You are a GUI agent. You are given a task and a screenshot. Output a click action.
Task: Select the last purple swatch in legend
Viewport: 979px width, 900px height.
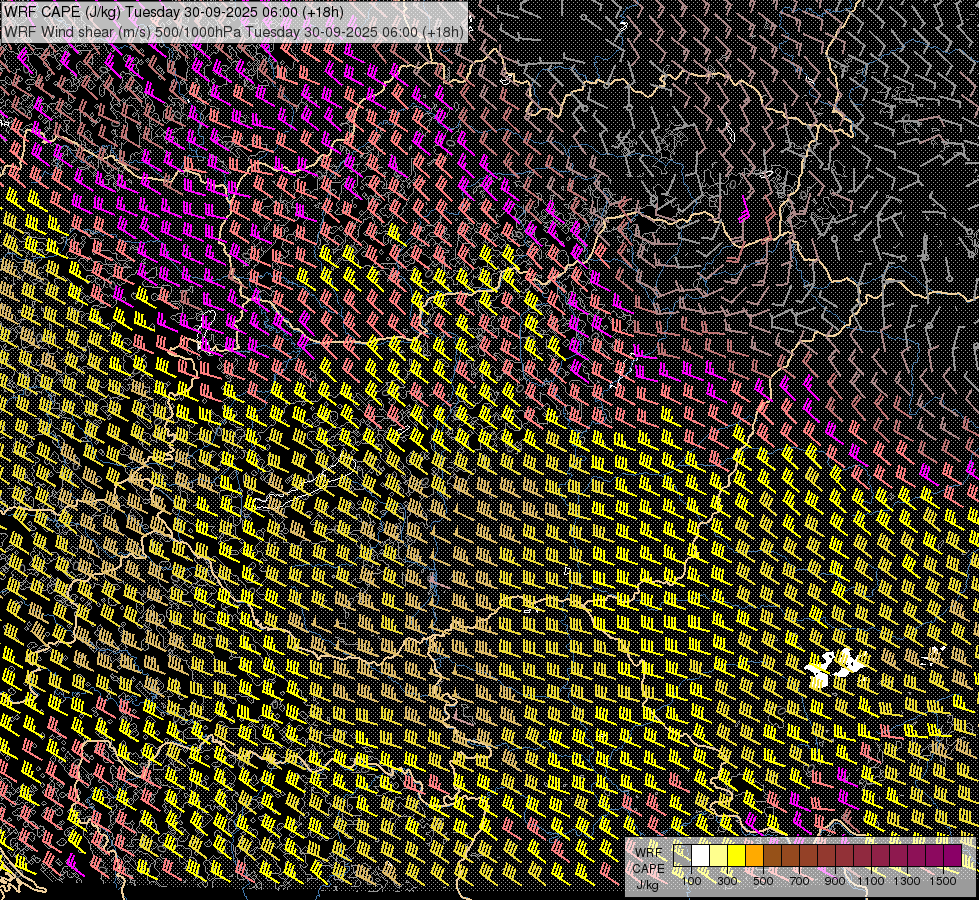click(952, 856)
